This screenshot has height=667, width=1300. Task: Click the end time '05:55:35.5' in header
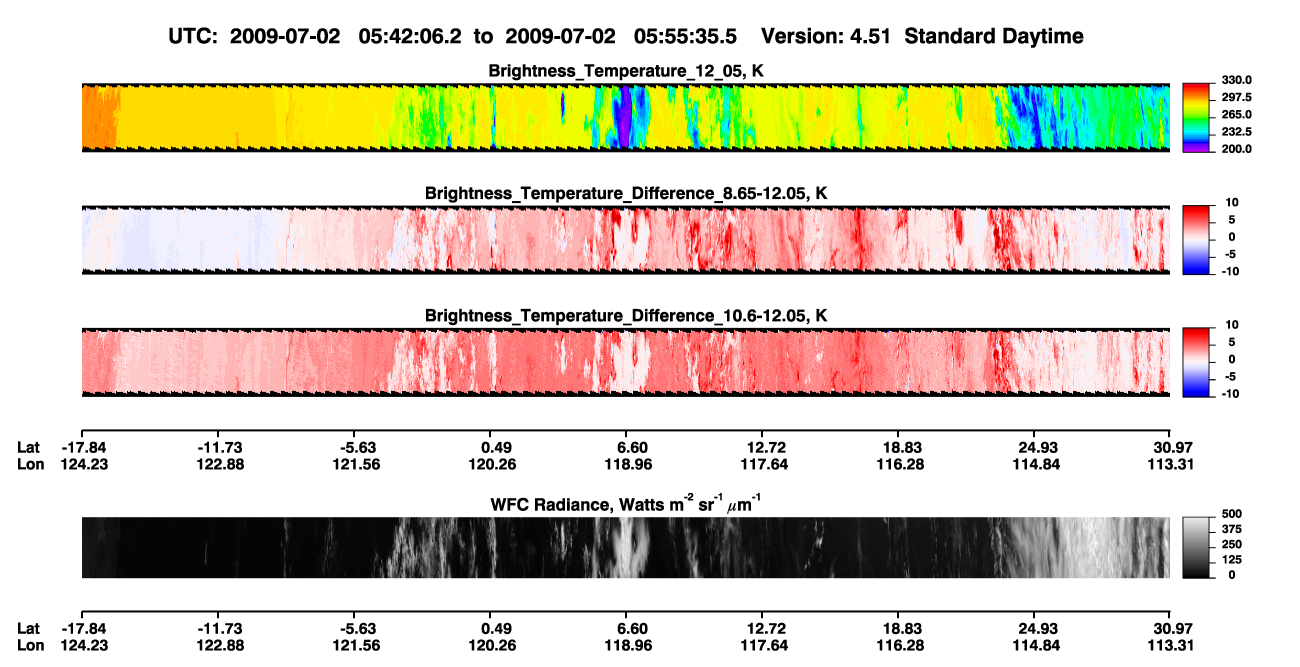coord(685,36)
